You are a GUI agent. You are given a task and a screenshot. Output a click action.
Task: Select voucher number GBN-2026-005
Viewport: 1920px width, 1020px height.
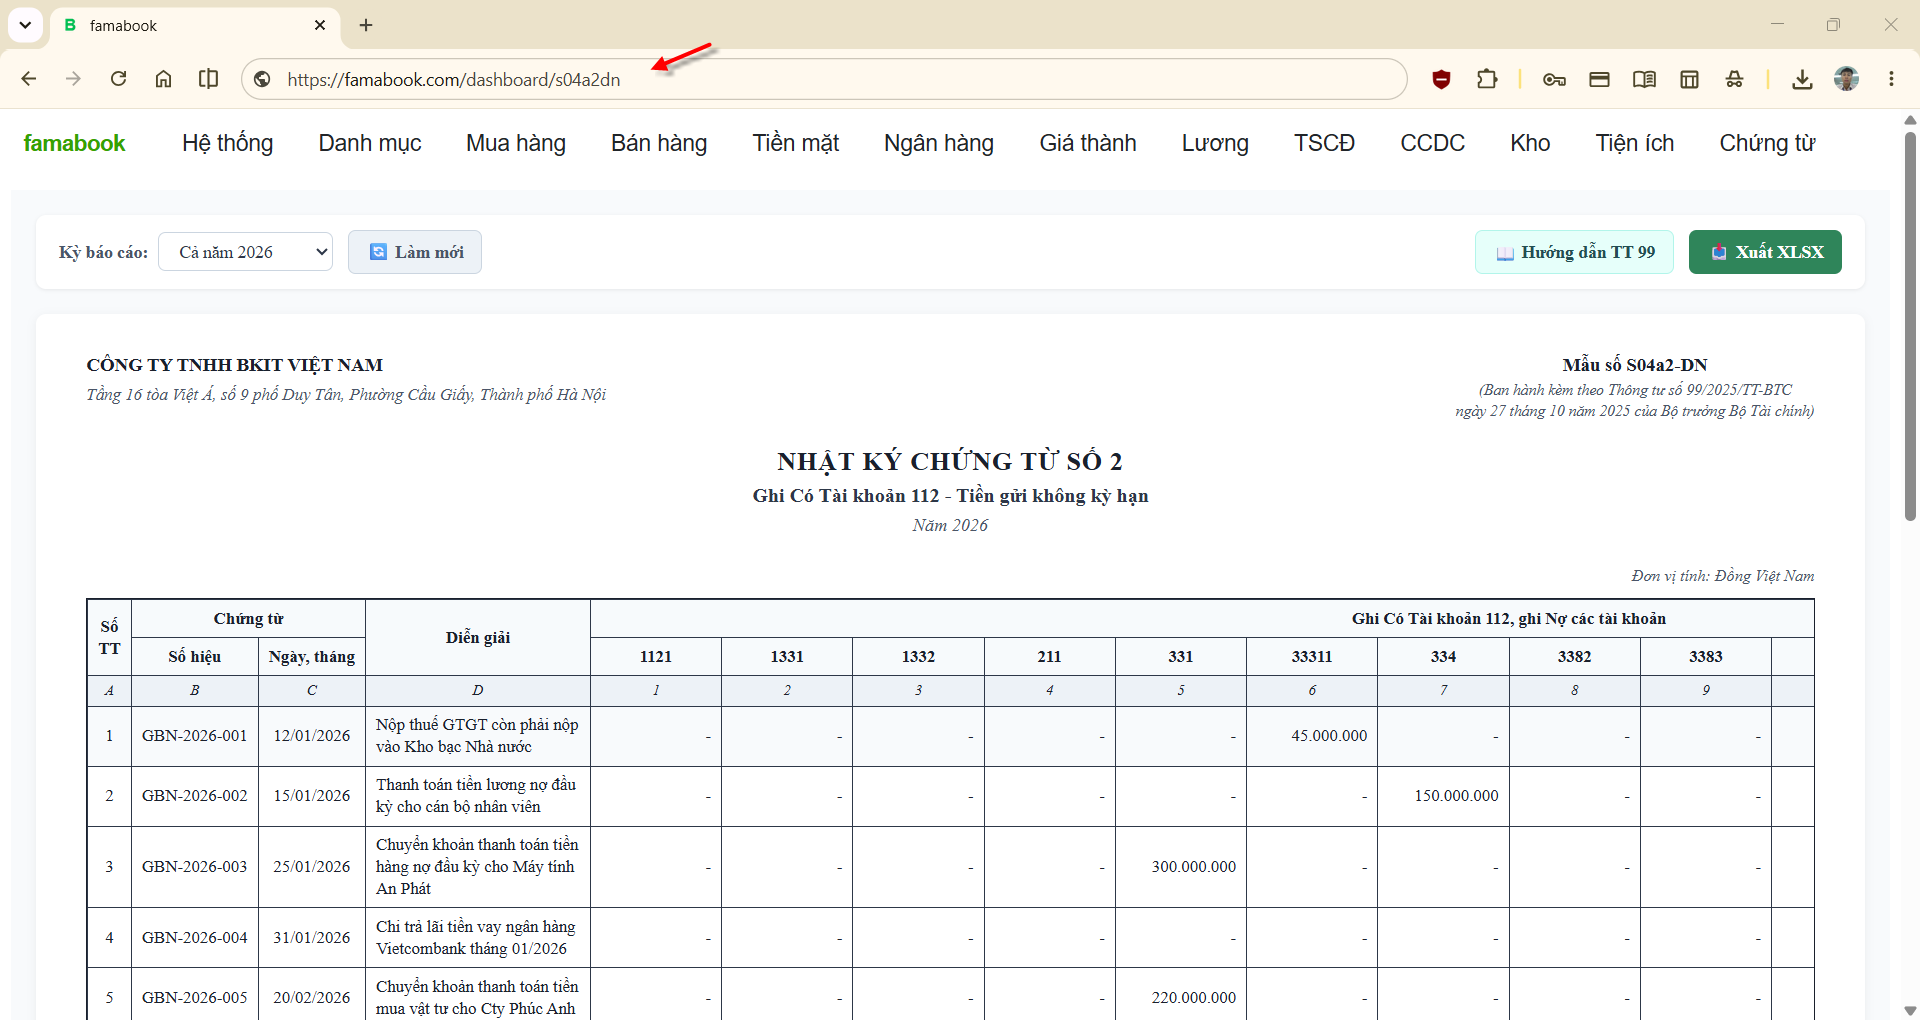click(x=194, y=998)
